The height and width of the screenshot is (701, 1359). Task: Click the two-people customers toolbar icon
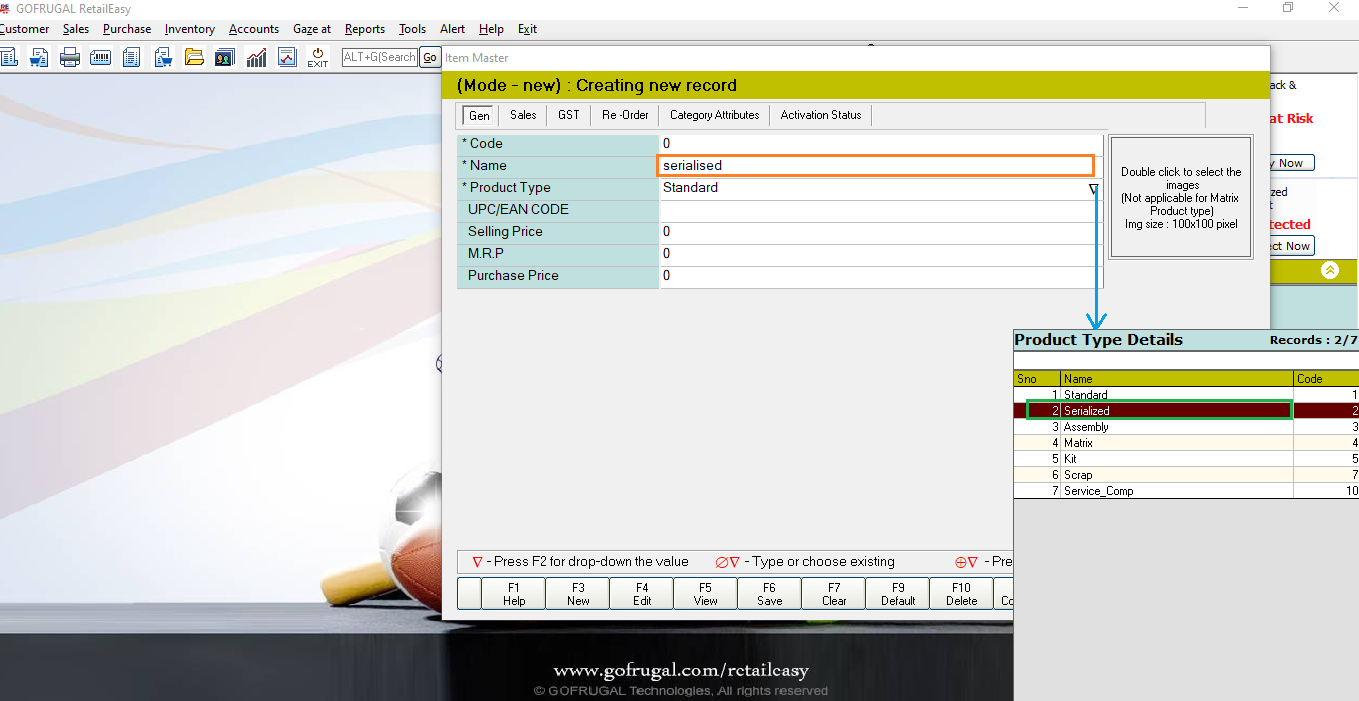225,57
